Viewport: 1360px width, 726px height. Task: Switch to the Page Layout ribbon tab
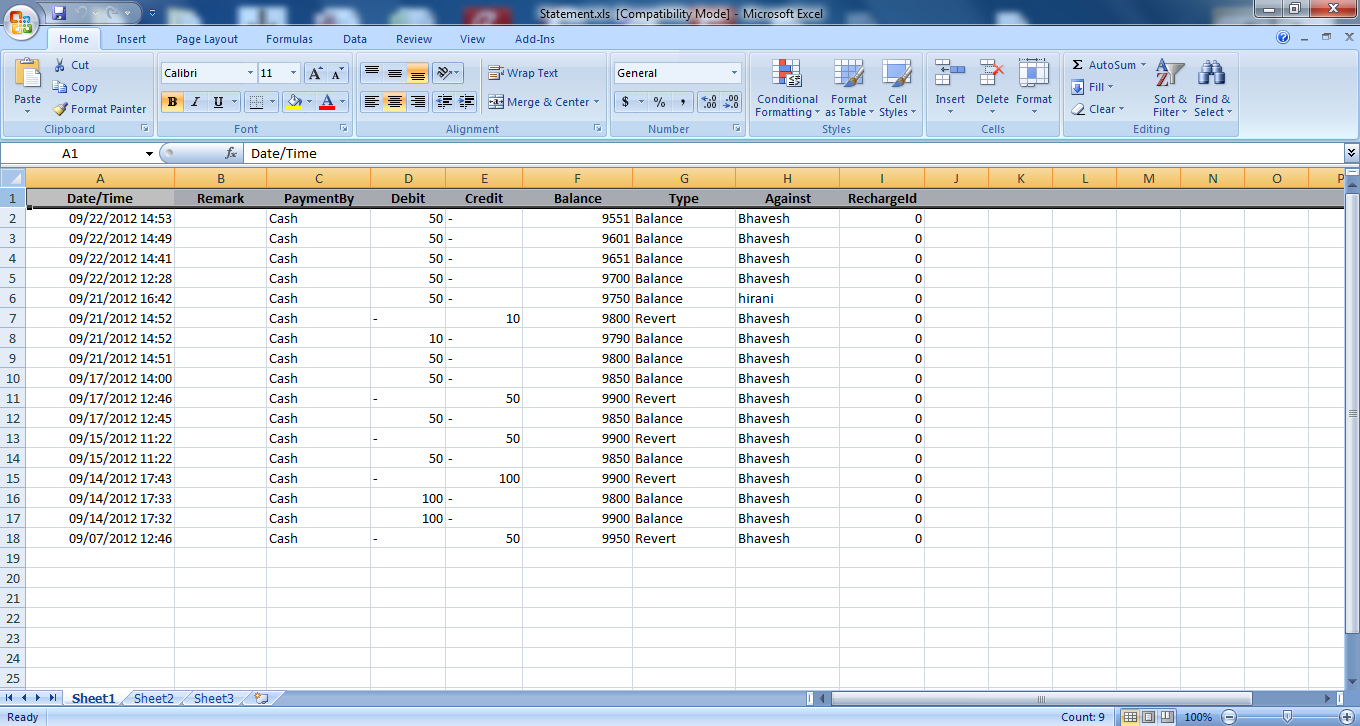[207, 39]
